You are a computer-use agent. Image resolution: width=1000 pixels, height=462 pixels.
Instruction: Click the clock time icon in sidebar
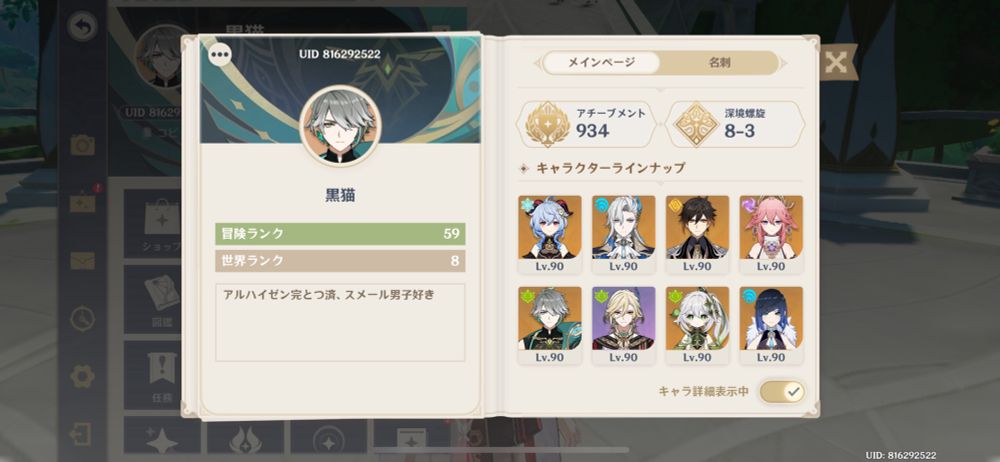point(83,318)
